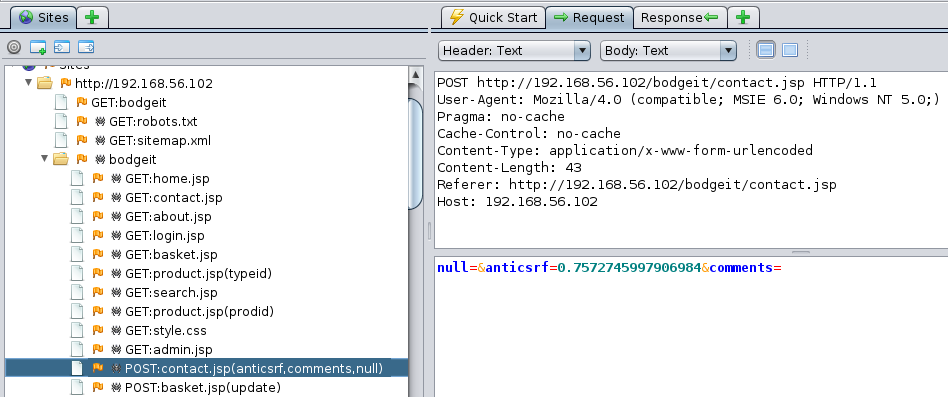Select the GET:about.jsp tree entry

pos(169,216)
